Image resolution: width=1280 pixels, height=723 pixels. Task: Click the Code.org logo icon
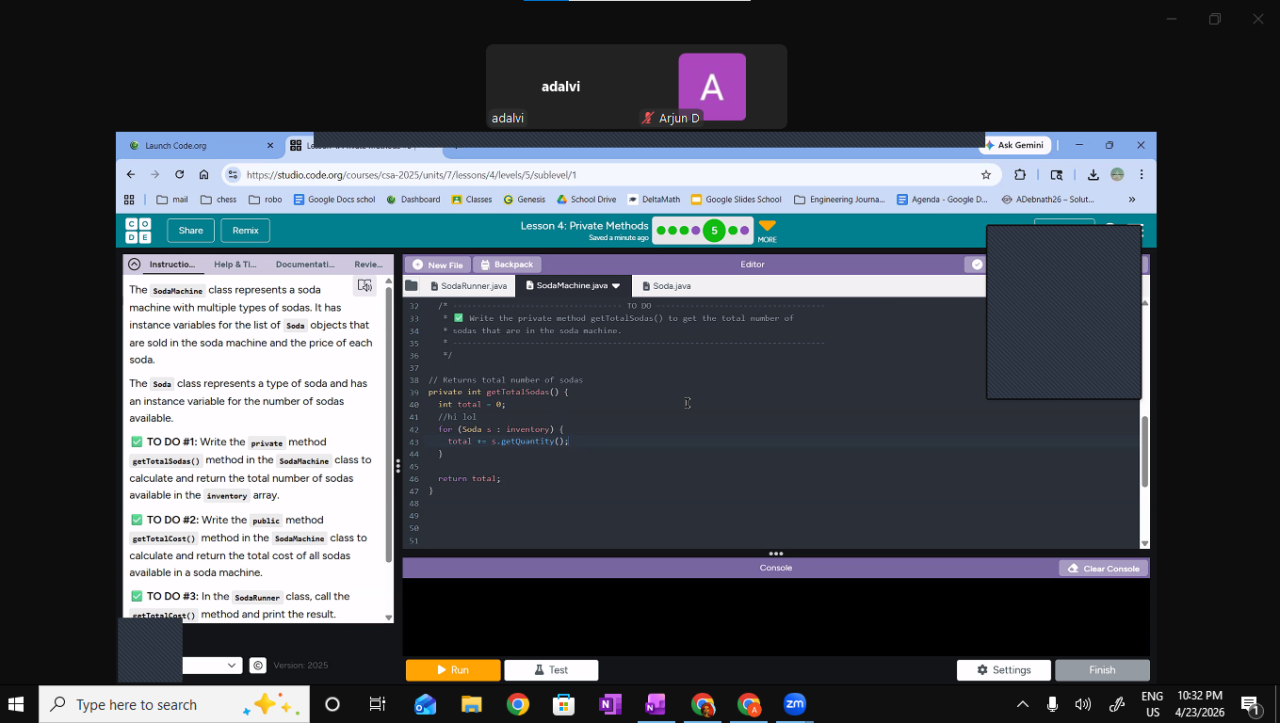pyautogui.click(x=138, y=230)
